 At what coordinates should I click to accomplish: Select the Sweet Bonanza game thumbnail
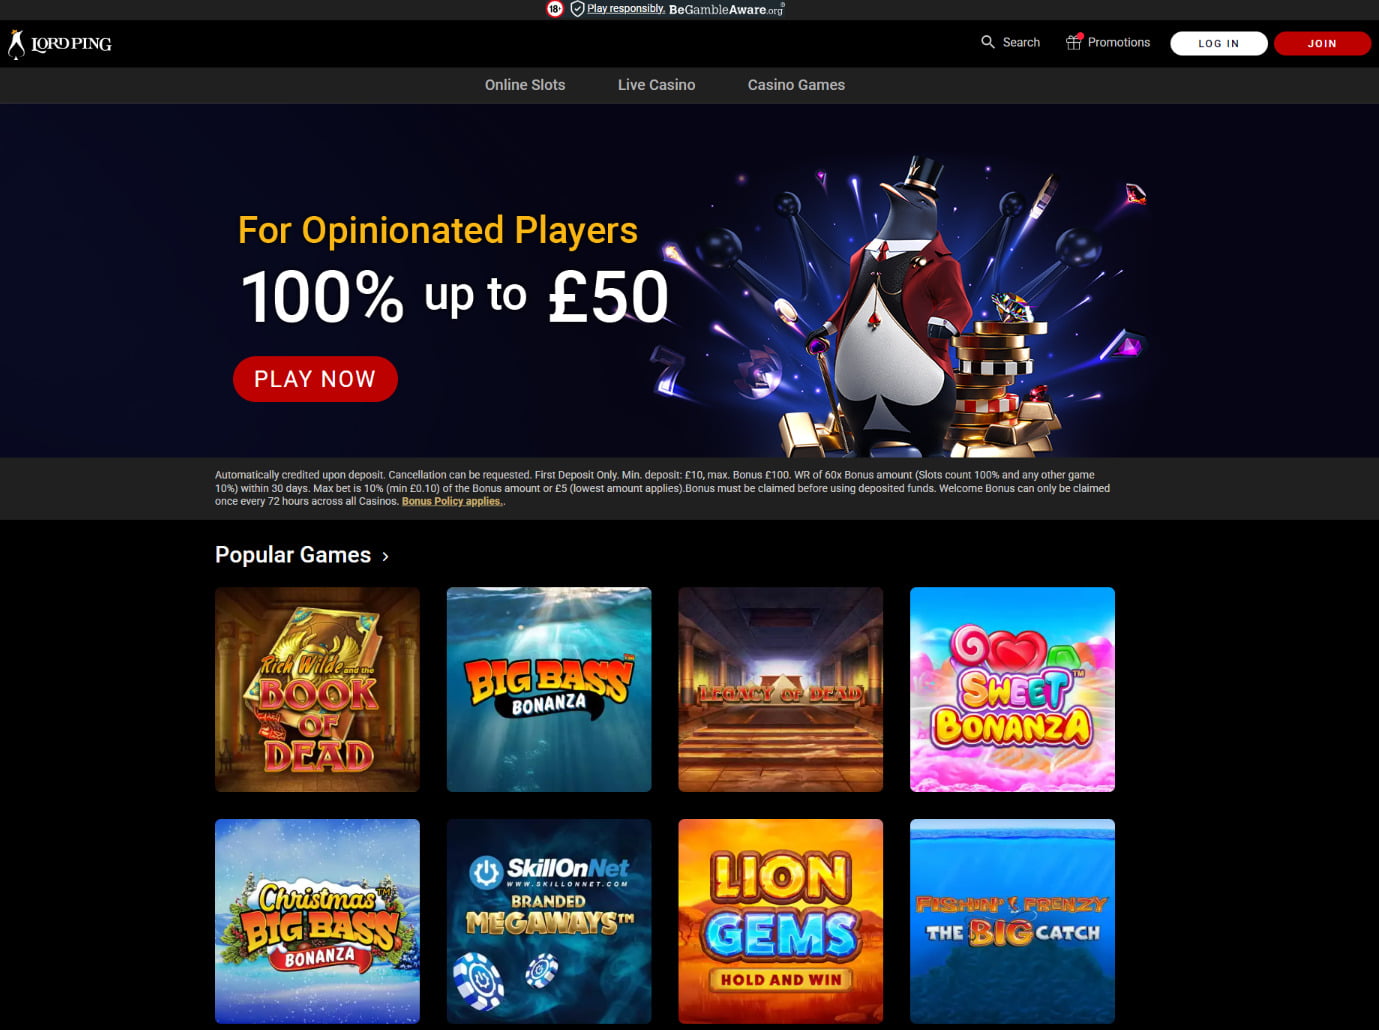[x=1012, y=689]
